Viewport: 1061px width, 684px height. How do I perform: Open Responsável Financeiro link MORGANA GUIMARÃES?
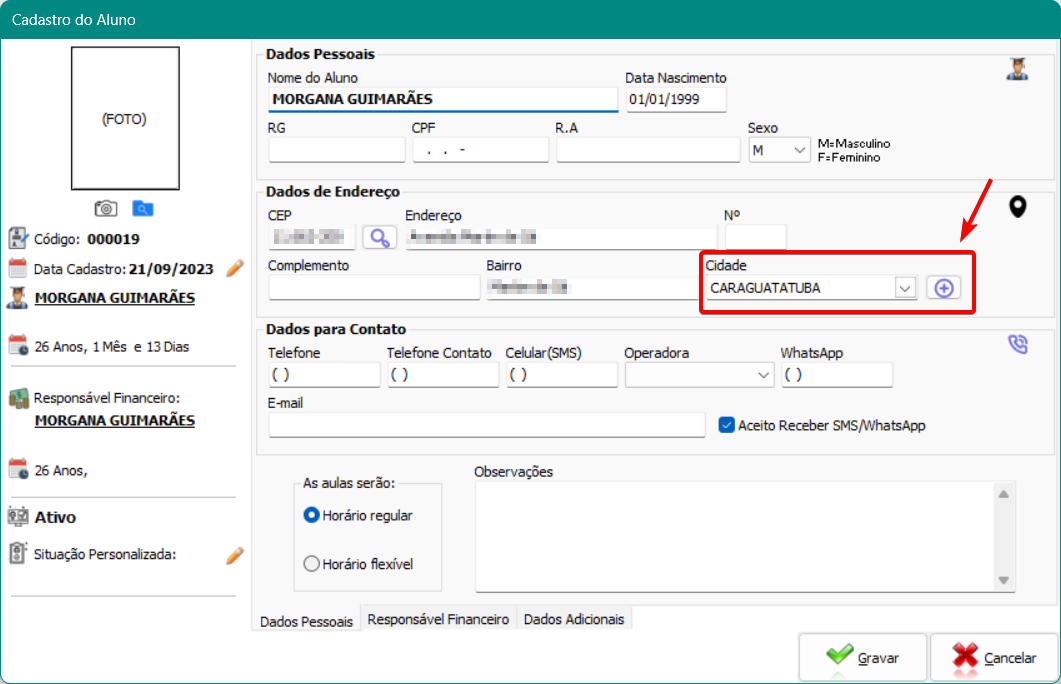[x=115, y=420]
